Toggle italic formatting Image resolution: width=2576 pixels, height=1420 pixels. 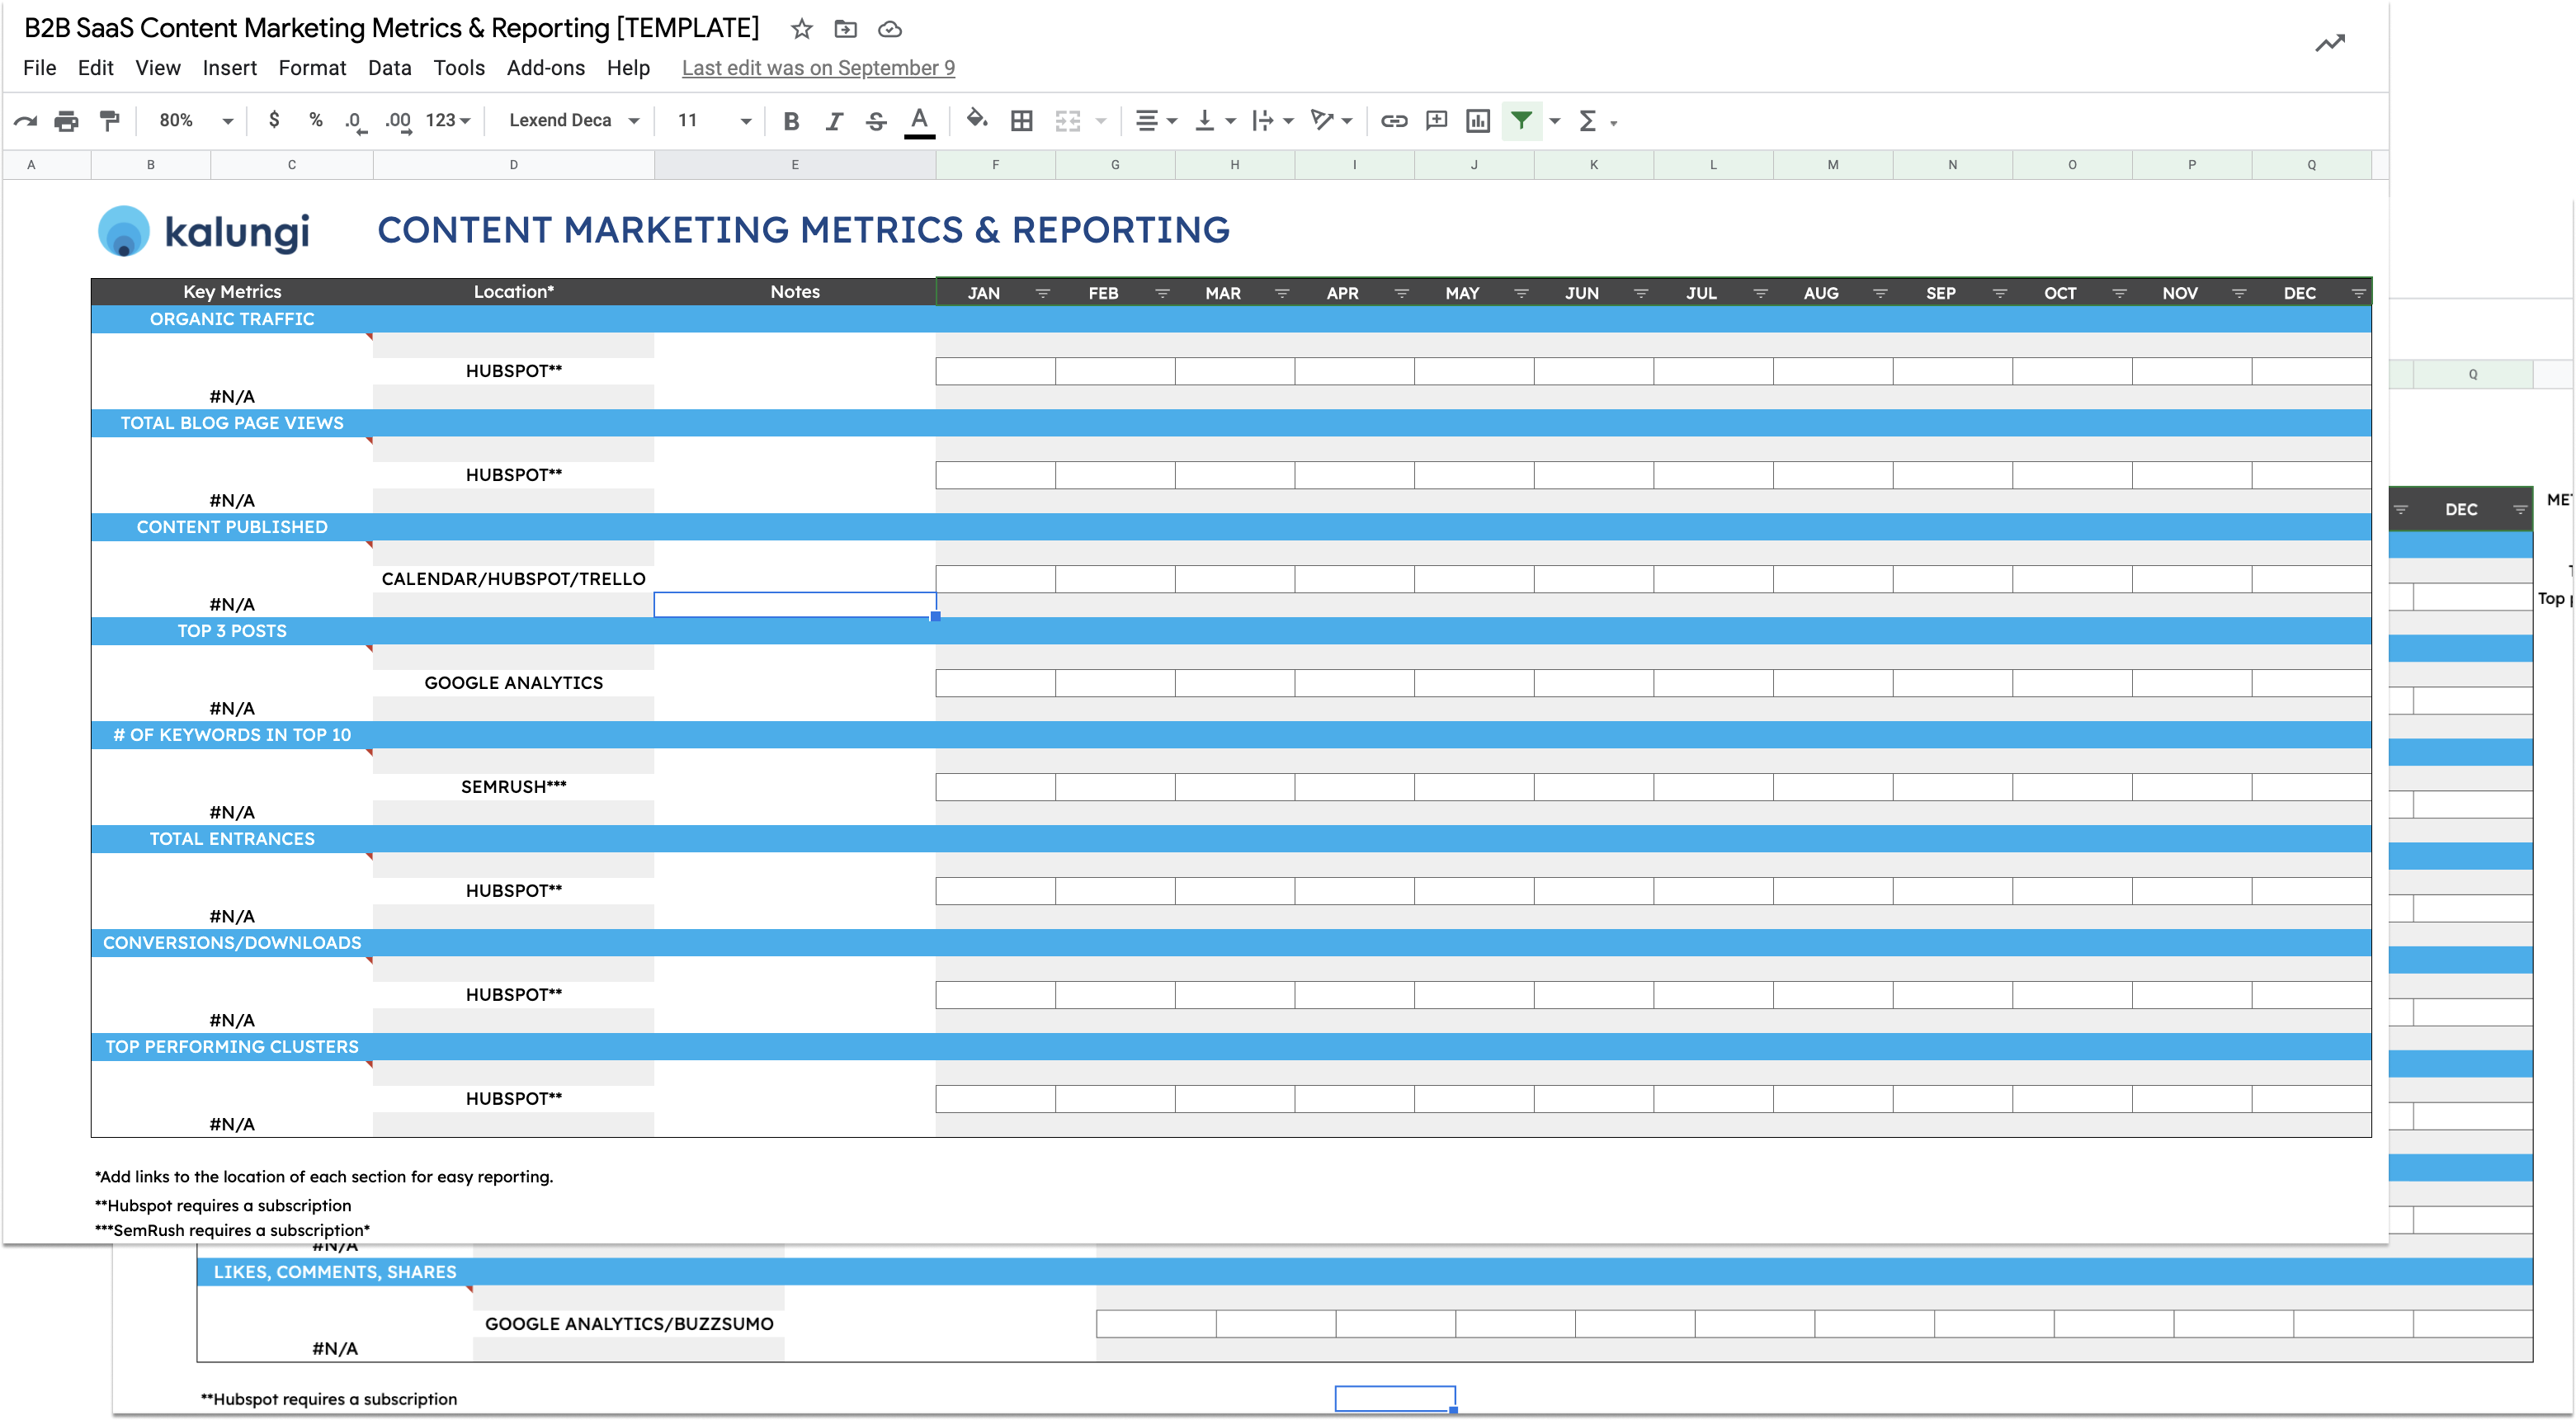click(x=833, y=121)
